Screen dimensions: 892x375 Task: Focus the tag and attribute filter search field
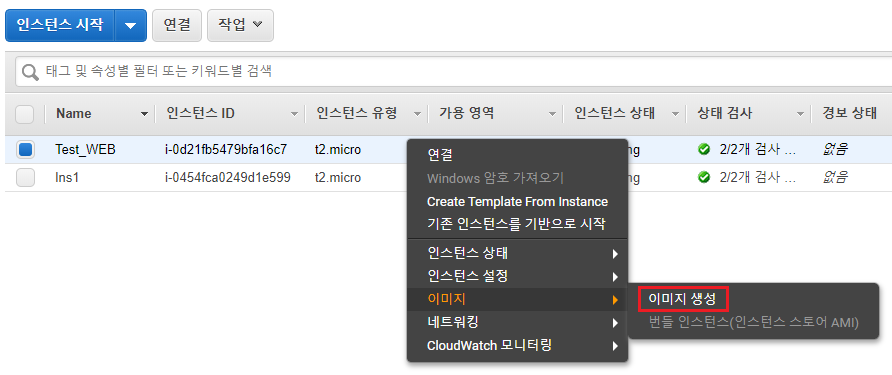click(453, 72)
